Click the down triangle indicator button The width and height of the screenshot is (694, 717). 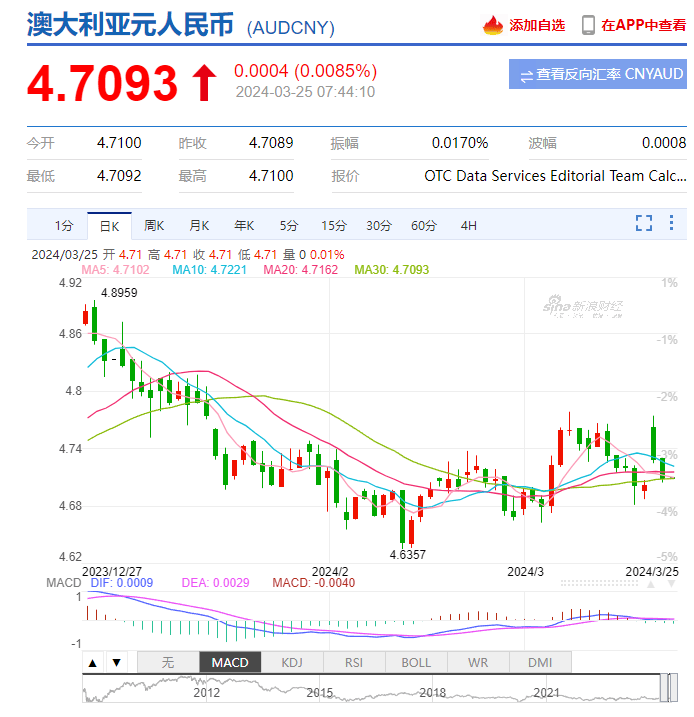[x=116, y=662]
